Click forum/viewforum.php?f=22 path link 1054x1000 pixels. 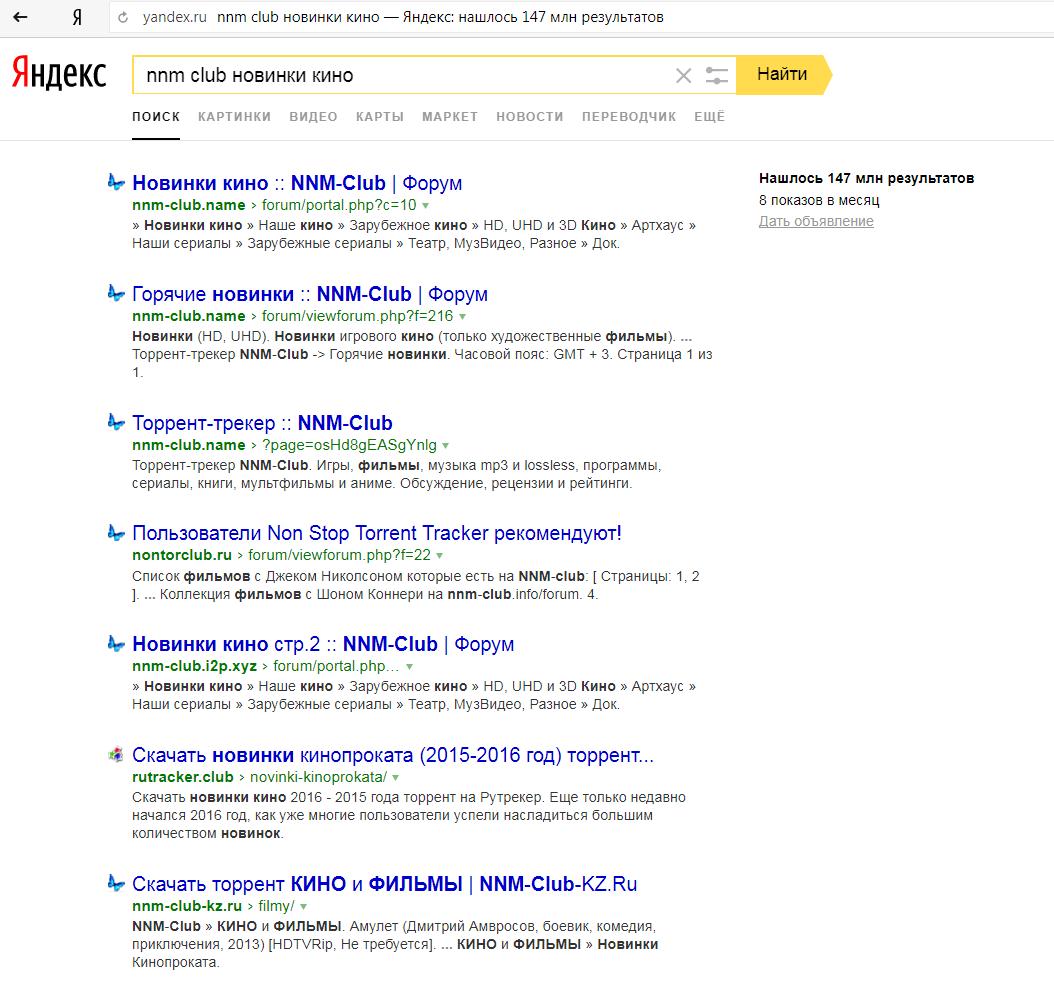coord(339,555)
